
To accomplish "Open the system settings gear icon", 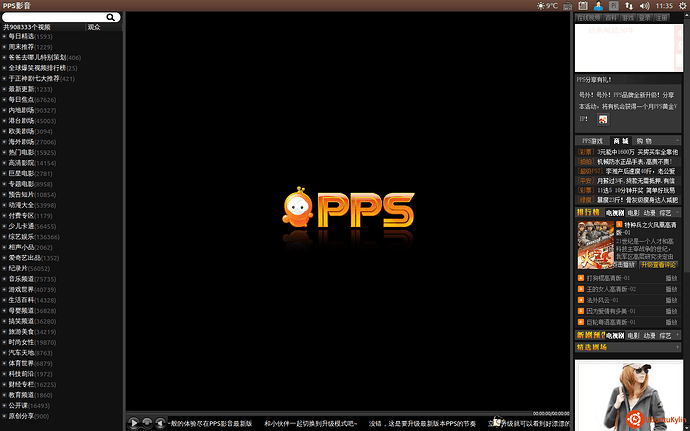I will 683,6.
